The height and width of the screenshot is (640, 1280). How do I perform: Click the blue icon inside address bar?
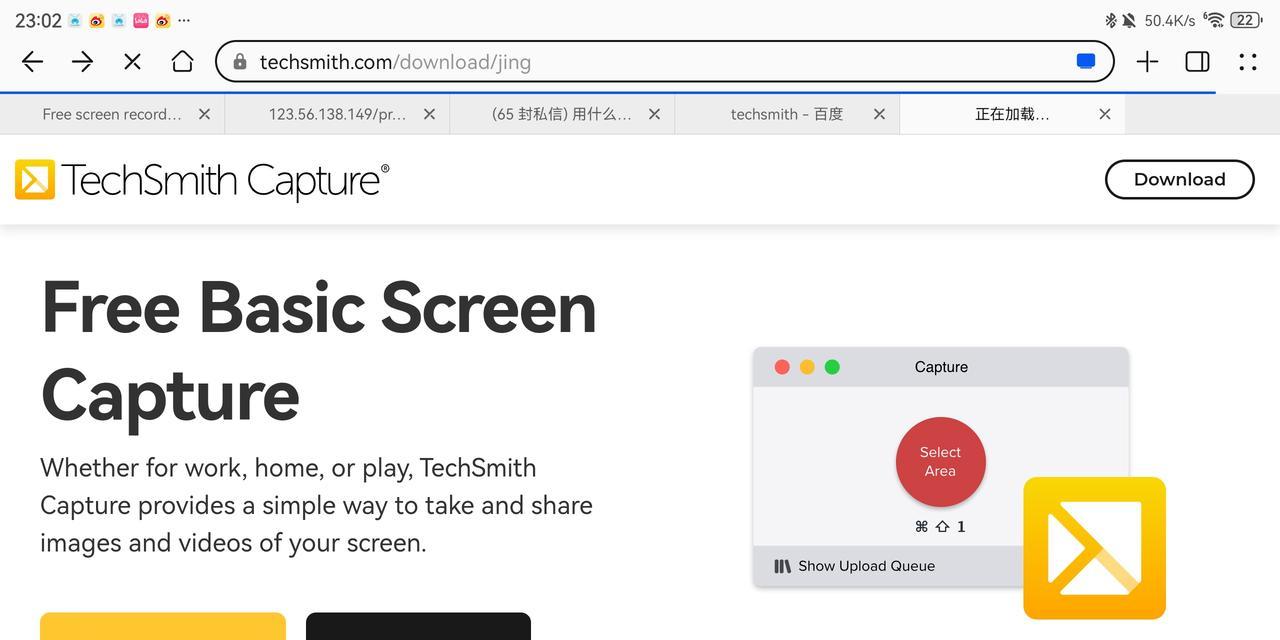1085,61
